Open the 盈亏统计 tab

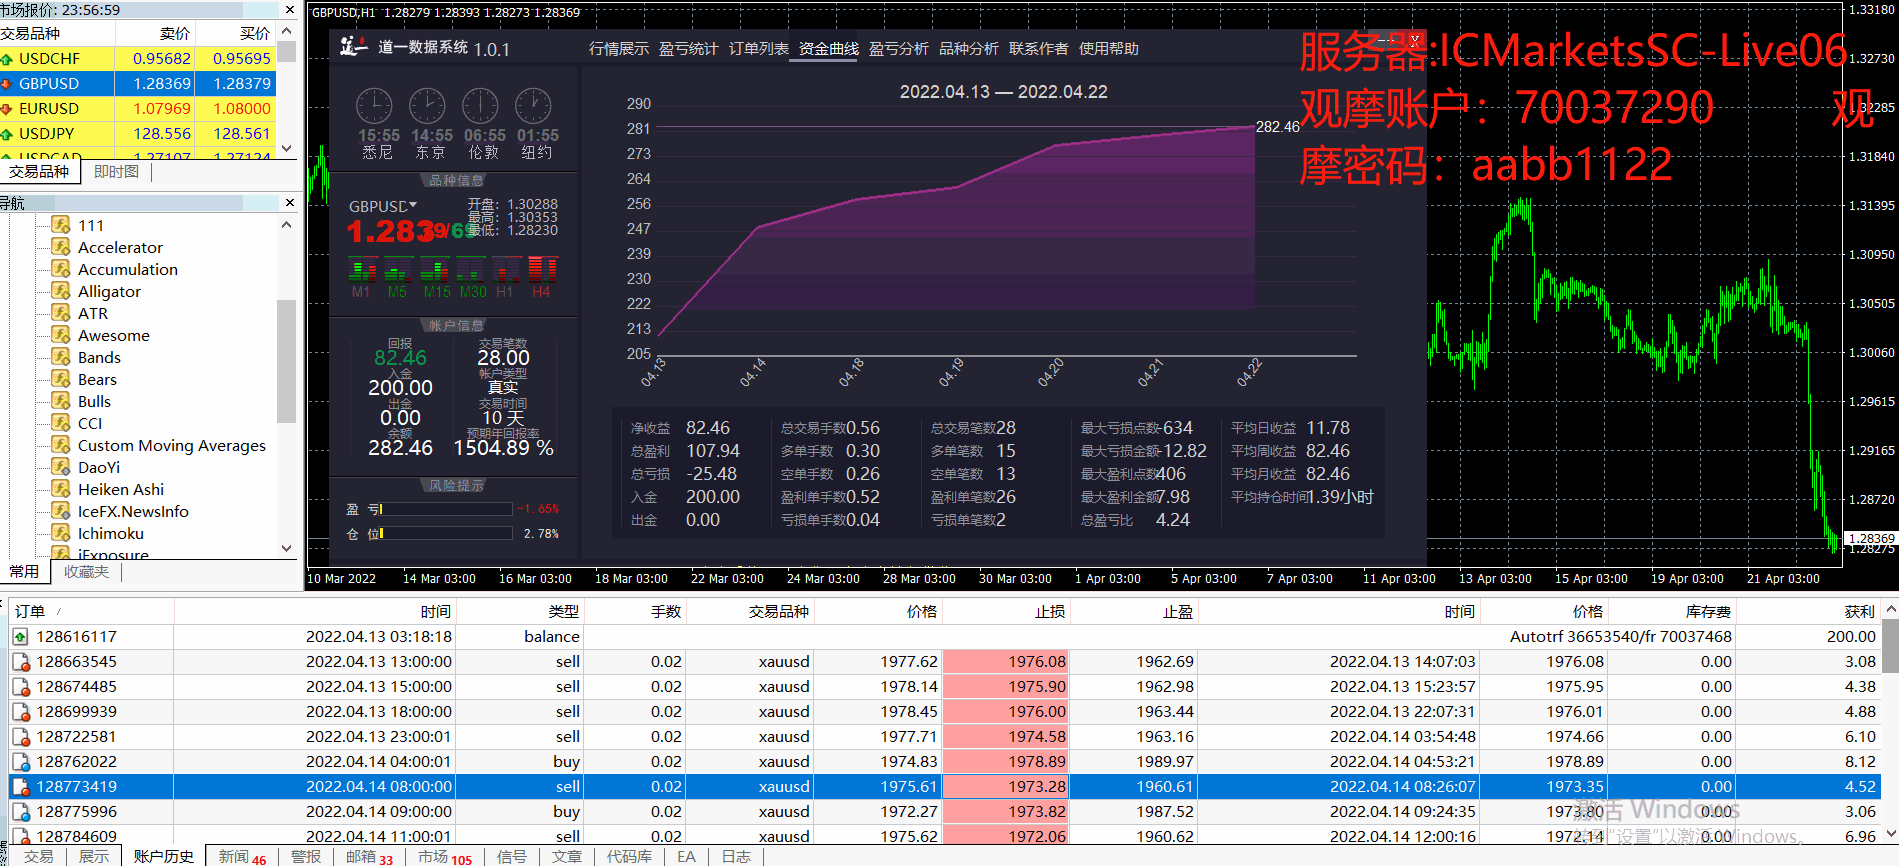click(x=688, y=49)
